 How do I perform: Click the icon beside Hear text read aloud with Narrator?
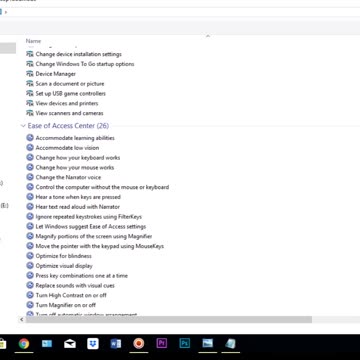pos(30,207)
